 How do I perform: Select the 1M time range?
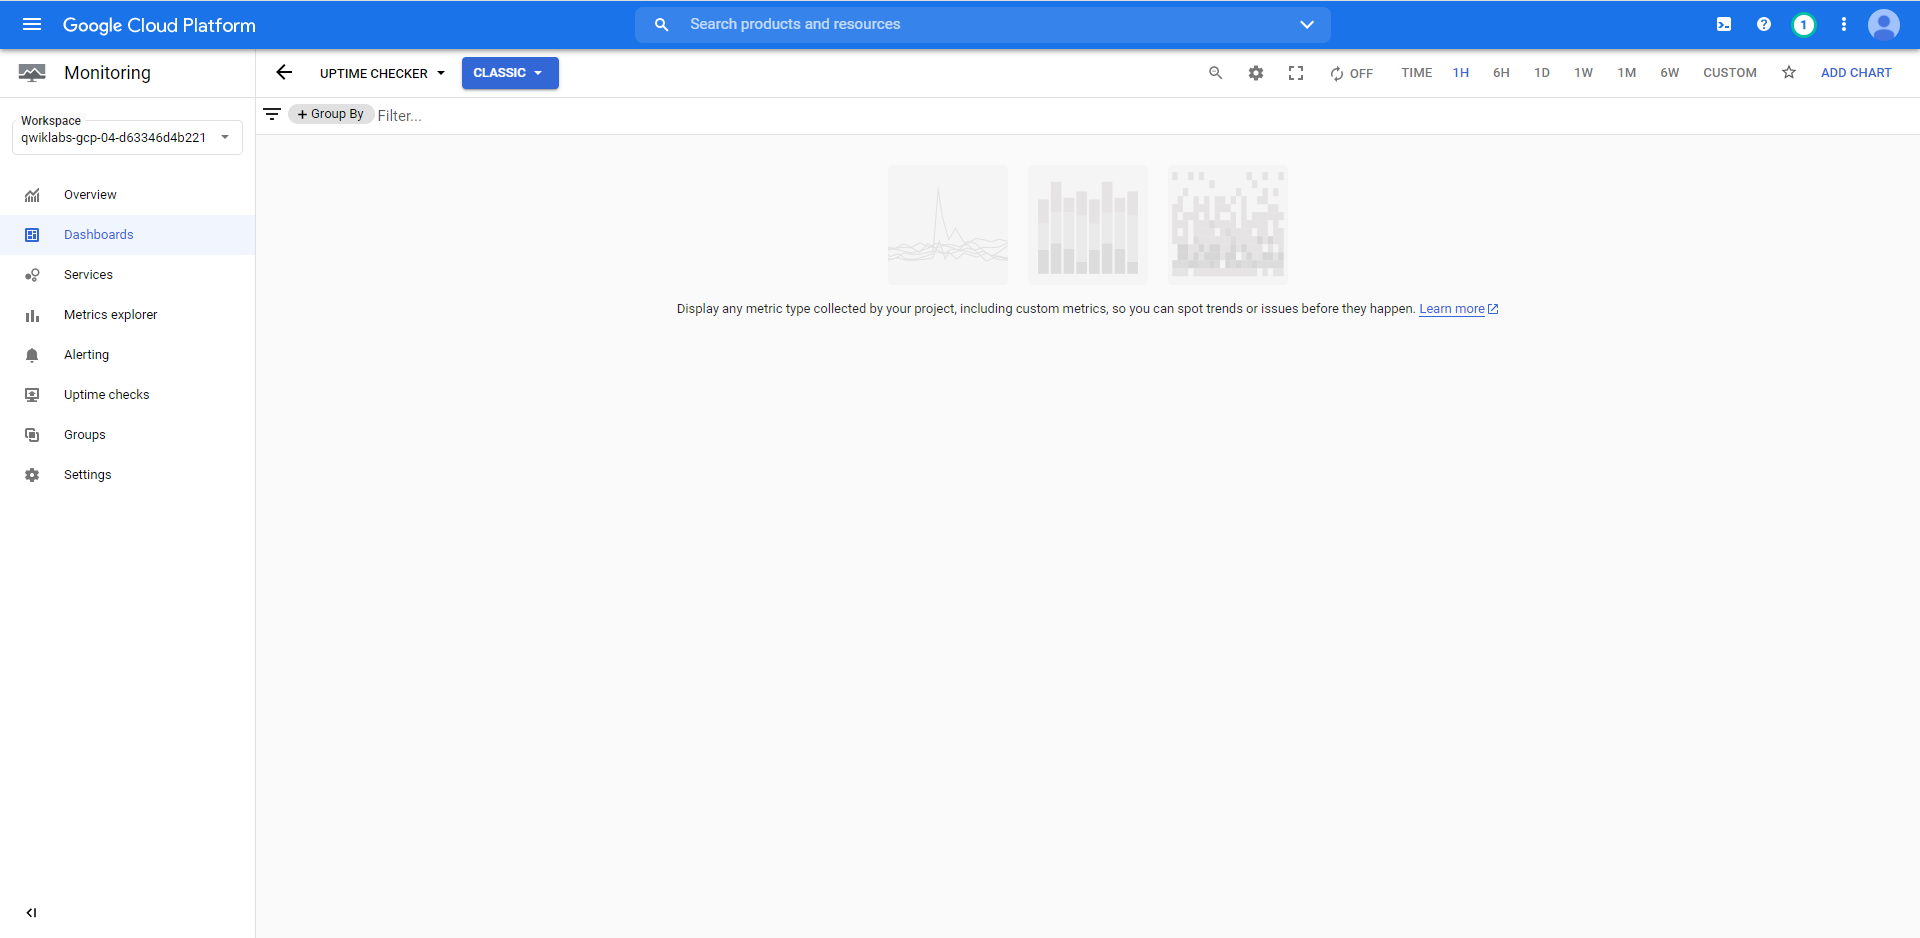click(x=1627, y=73)
